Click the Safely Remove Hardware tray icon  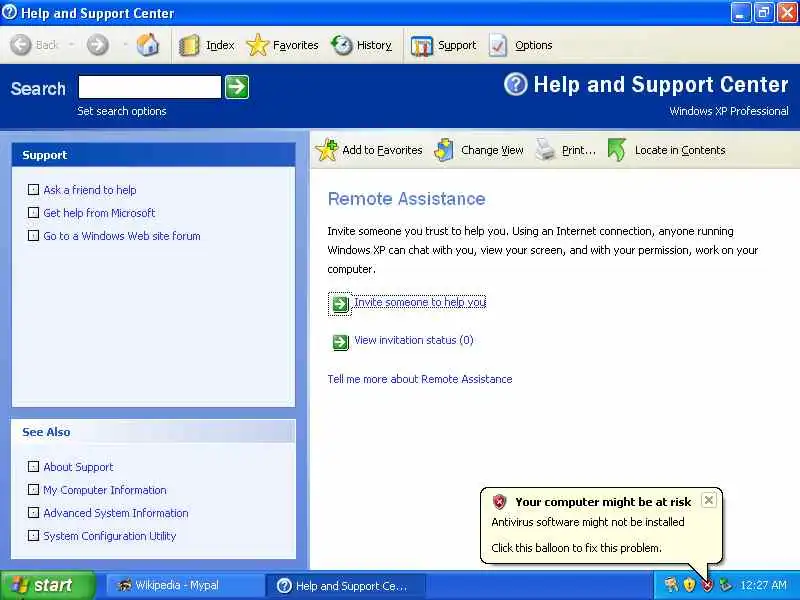pyautogui.click(x=725, y=585)
